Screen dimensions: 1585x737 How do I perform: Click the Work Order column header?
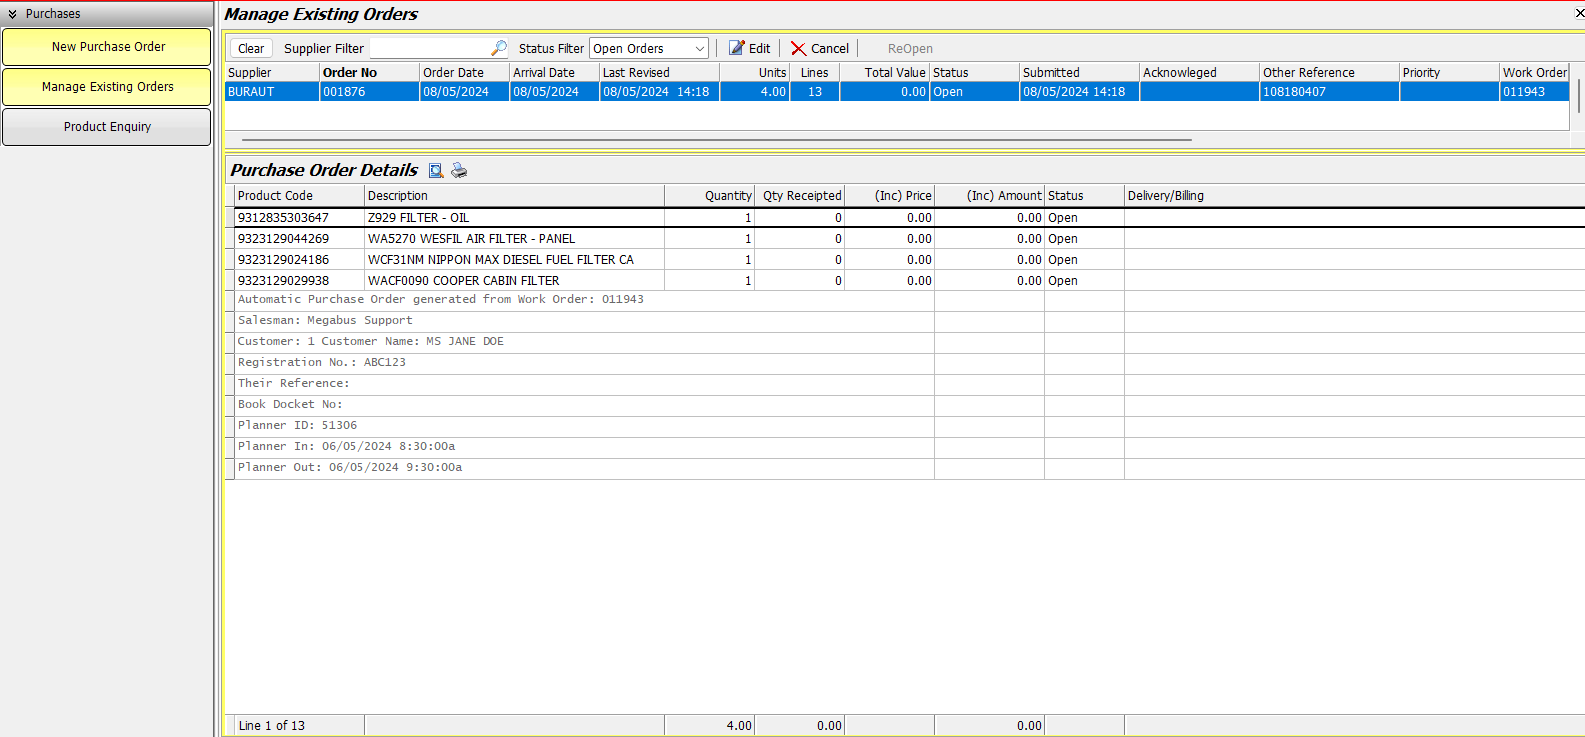(x=1534, y=72)
